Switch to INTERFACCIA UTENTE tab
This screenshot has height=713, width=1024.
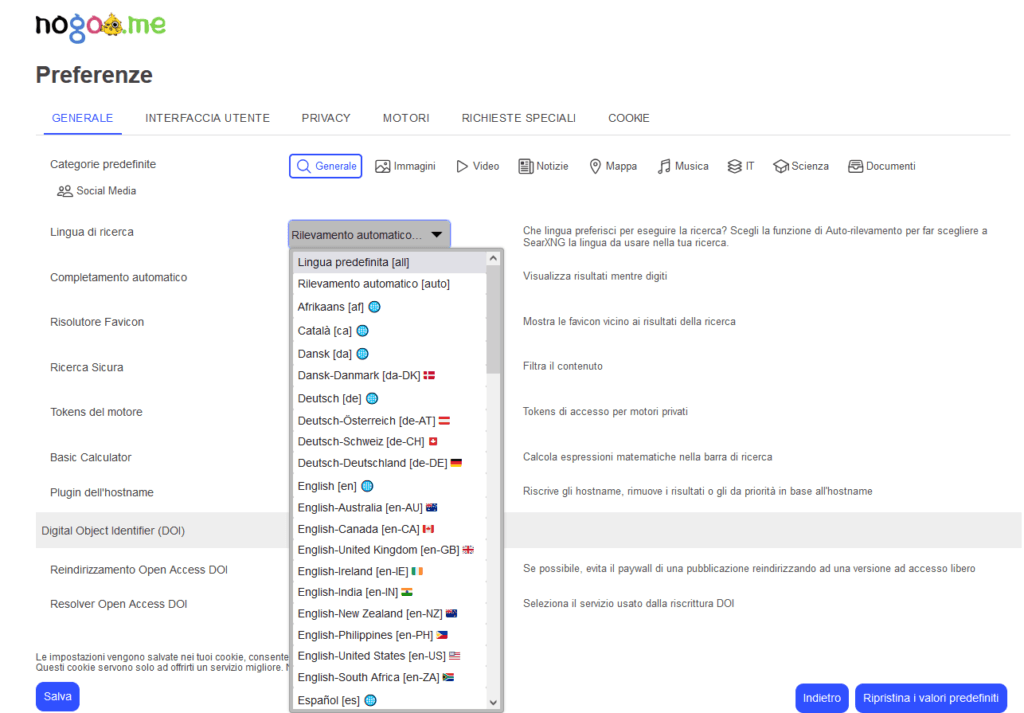point(207,118)
